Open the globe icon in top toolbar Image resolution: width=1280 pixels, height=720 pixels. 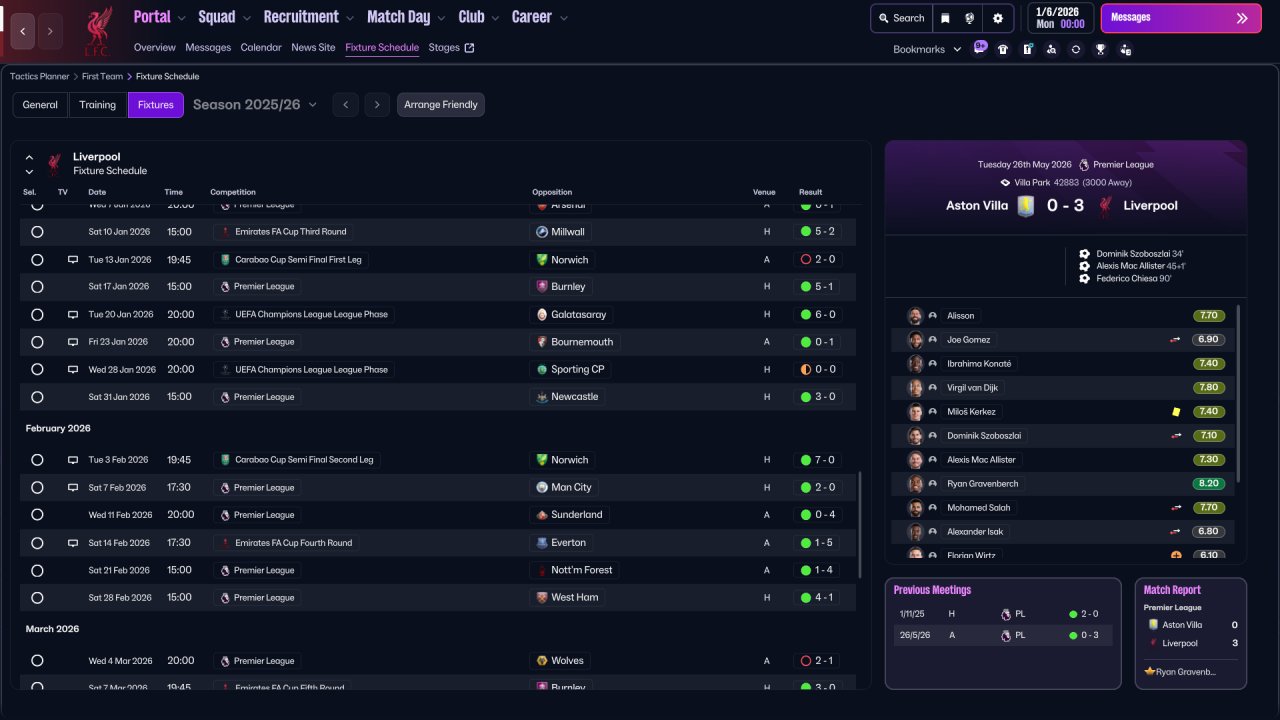(970, 18)
